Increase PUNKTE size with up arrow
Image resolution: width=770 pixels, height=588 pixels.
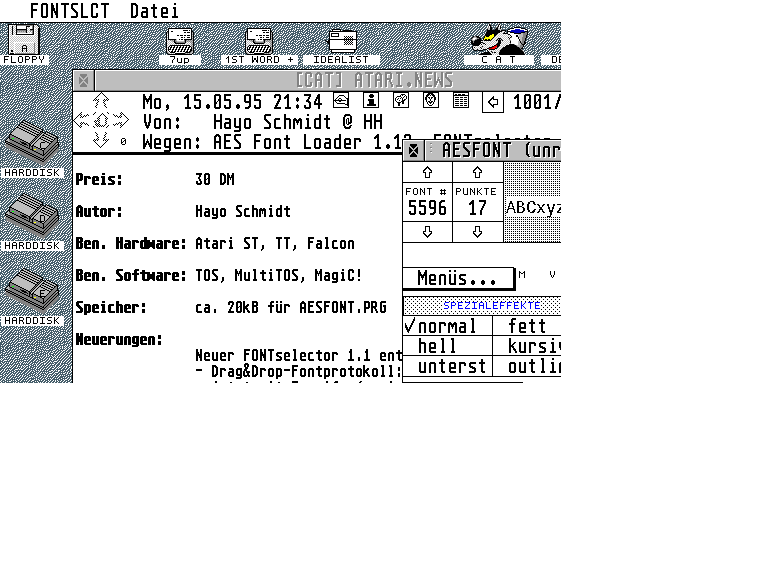(x=477, y=172)
